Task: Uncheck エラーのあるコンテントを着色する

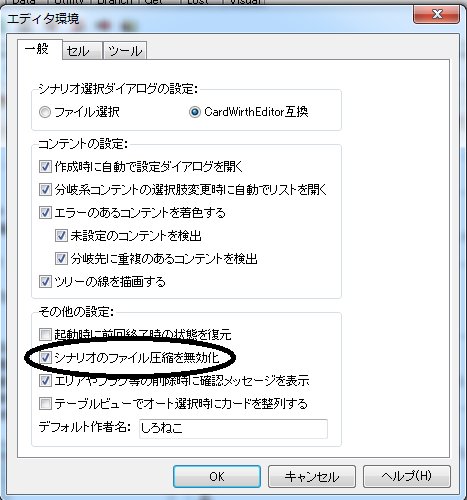Action: pos(45,212)
